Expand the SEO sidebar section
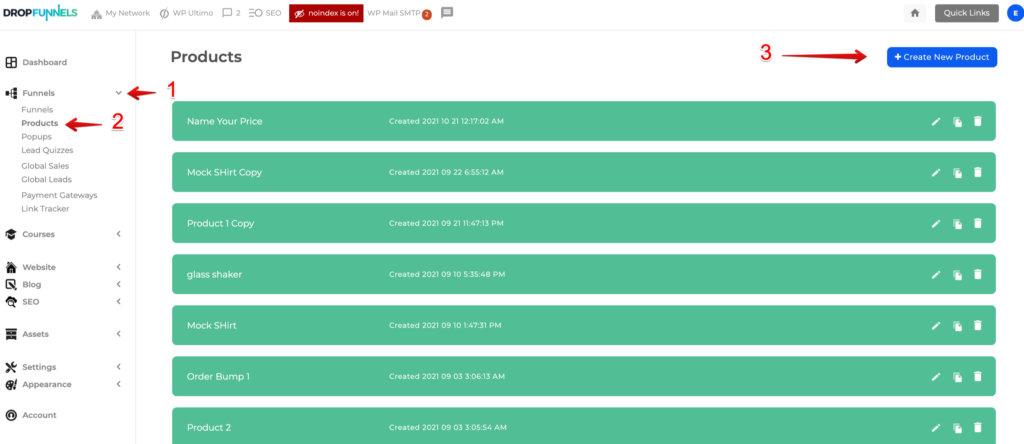The height and width of the screenshot is (444, 1024). pyautogui.click(x=118, y=302)
